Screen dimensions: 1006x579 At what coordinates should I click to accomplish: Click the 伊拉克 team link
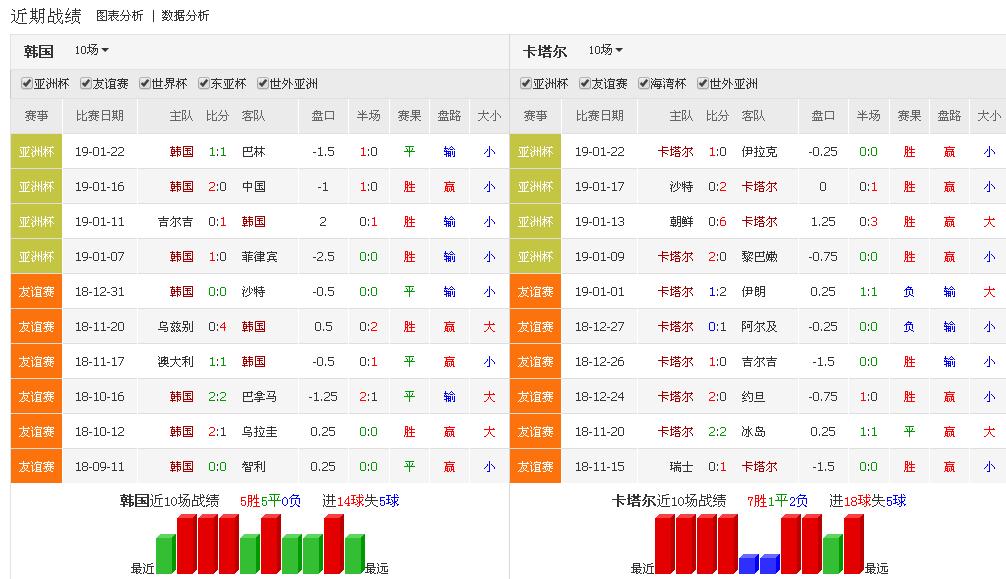759,152
